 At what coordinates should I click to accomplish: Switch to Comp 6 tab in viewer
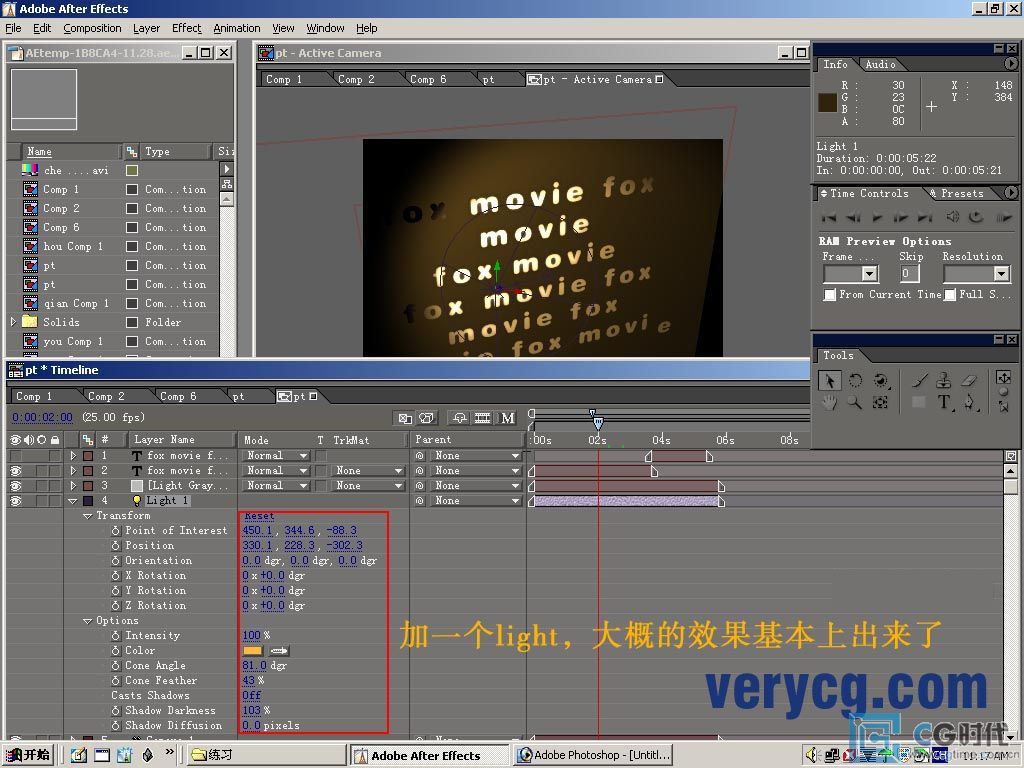(428, 79)
